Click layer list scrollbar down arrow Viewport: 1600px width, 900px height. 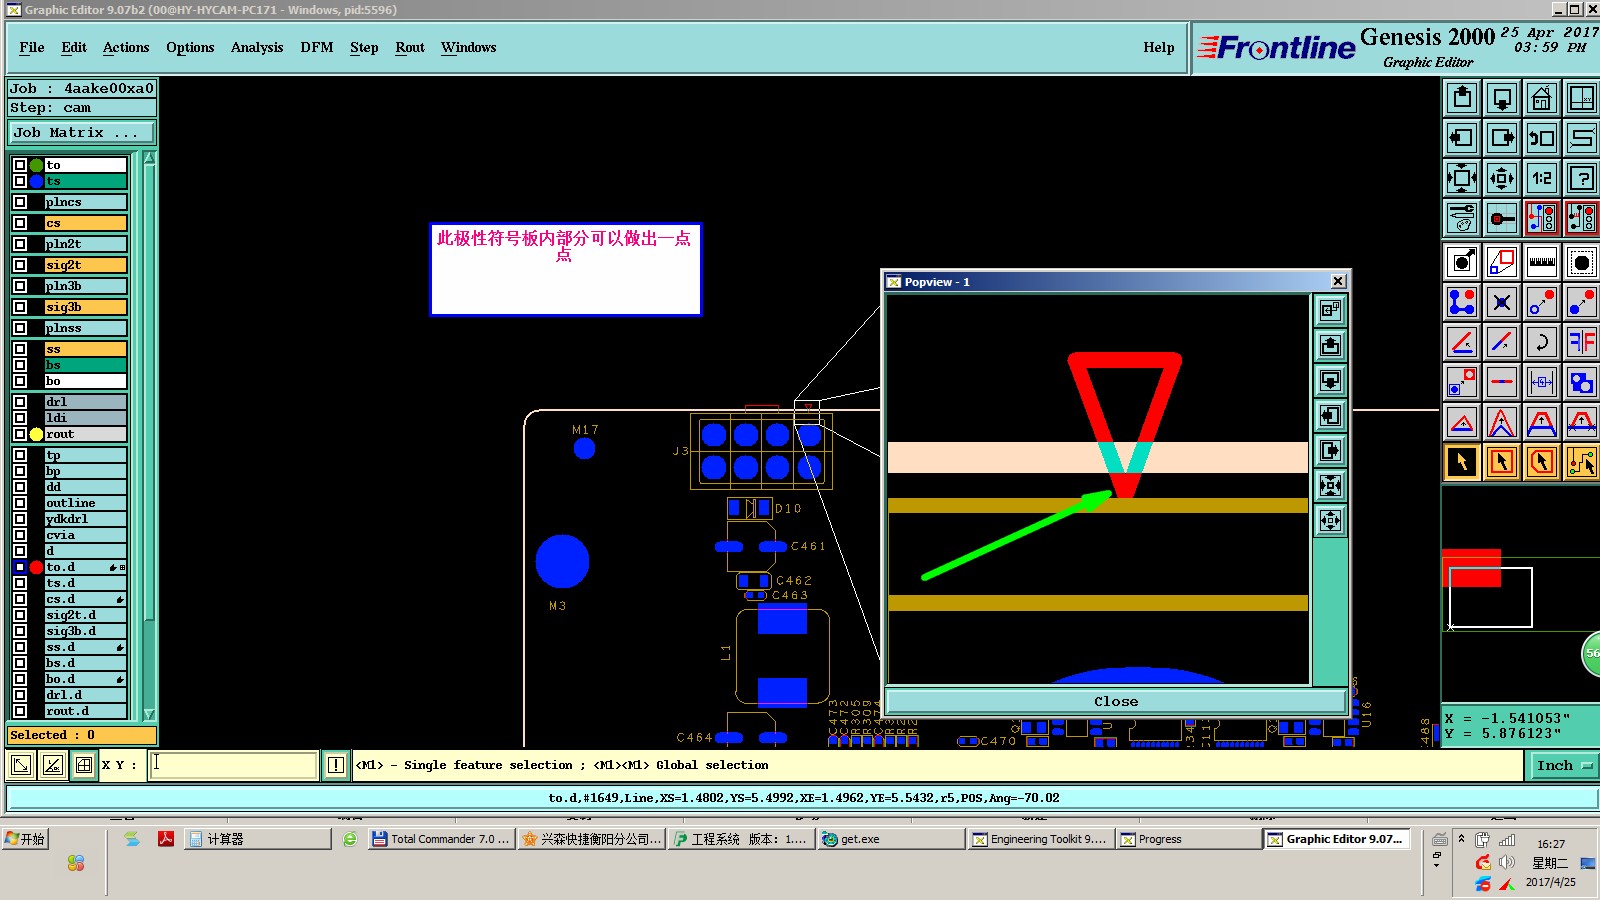coord(149,714)
